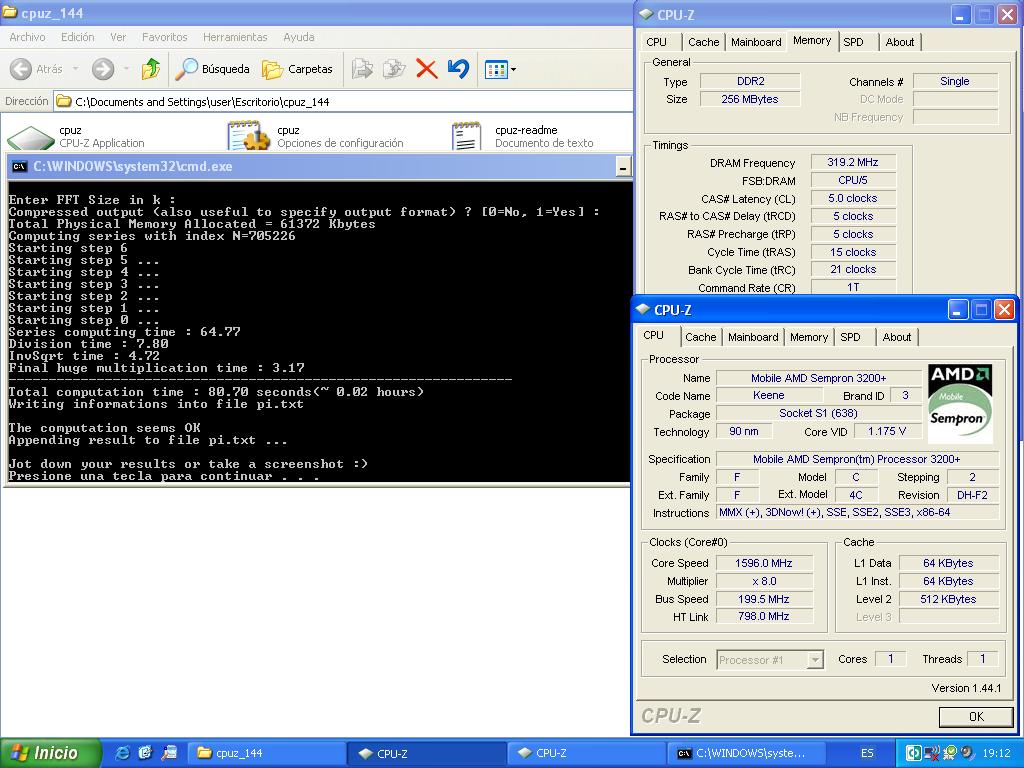
Task: Click the blue Undo arrow icon
Action: (x=458, y=69)
